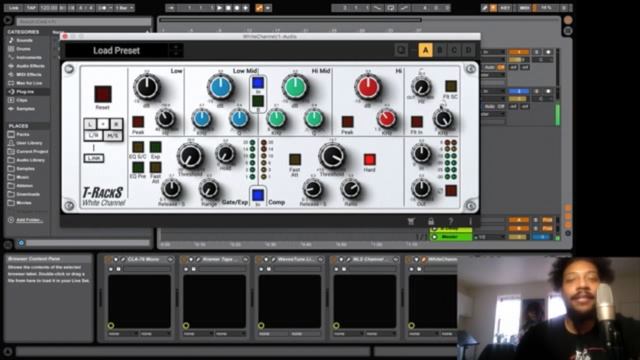Image resolution: width=640 pixels, height=360 pixels.
Task: Adjust the Out level knob
Action: point(421,189)
